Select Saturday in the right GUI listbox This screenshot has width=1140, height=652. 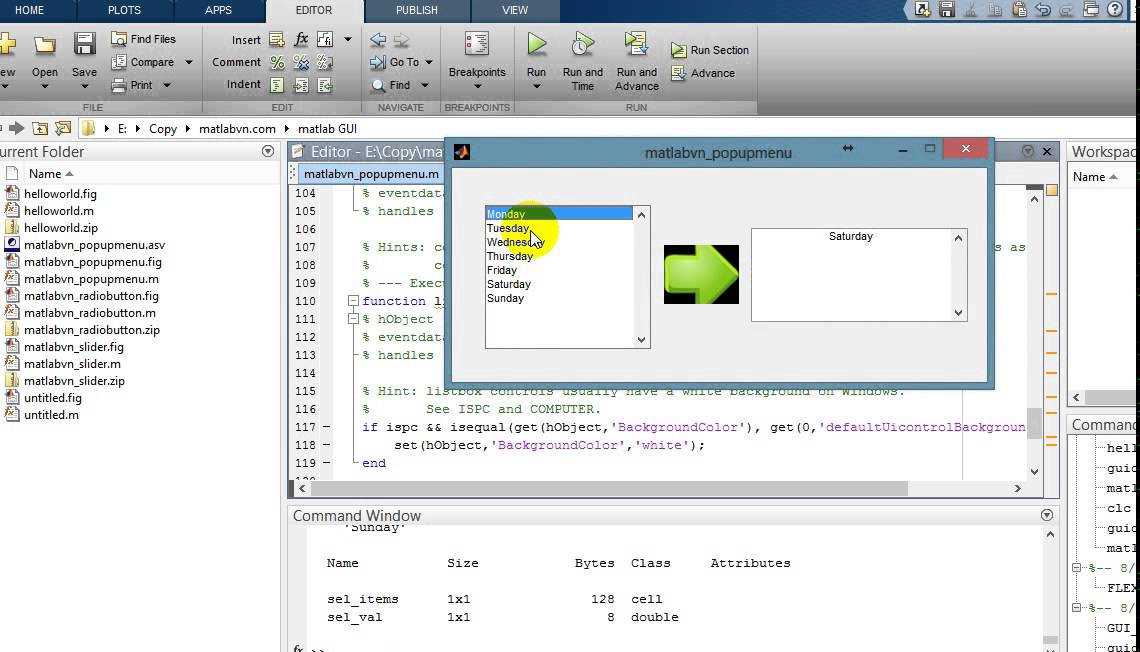point(851,236)
